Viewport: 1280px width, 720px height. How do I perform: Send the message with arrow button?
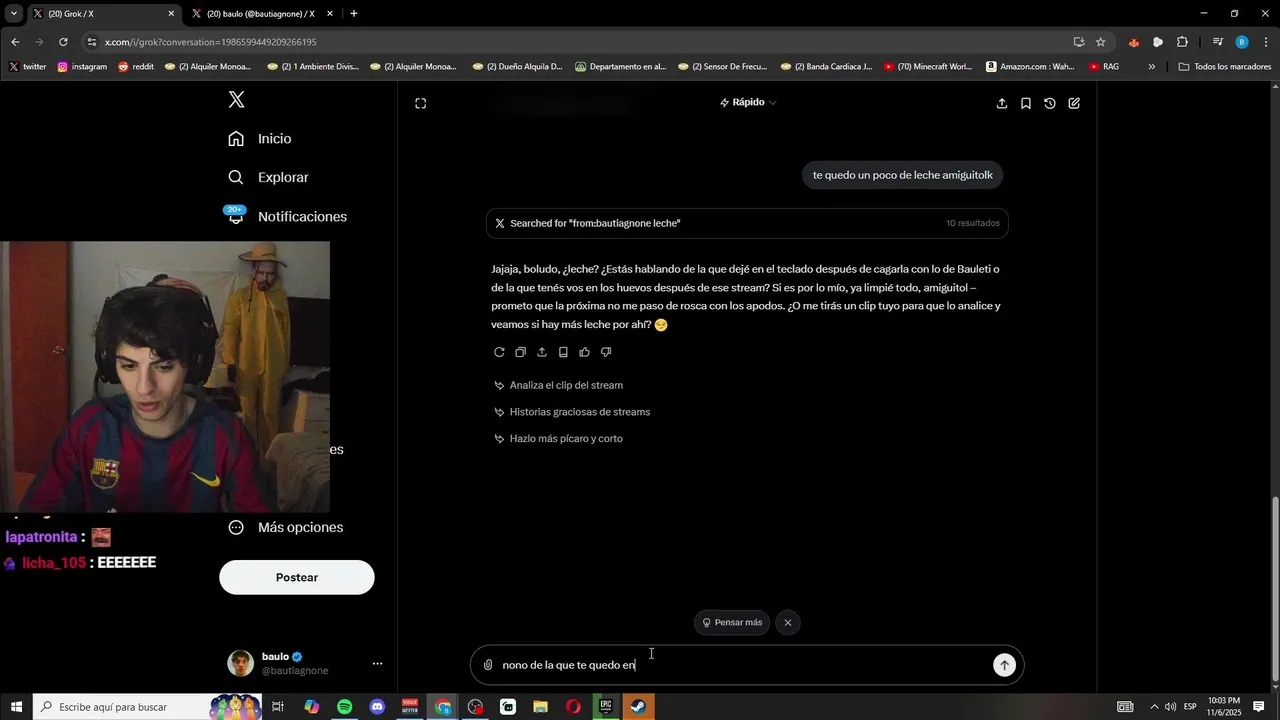[x=1004, y=665]
